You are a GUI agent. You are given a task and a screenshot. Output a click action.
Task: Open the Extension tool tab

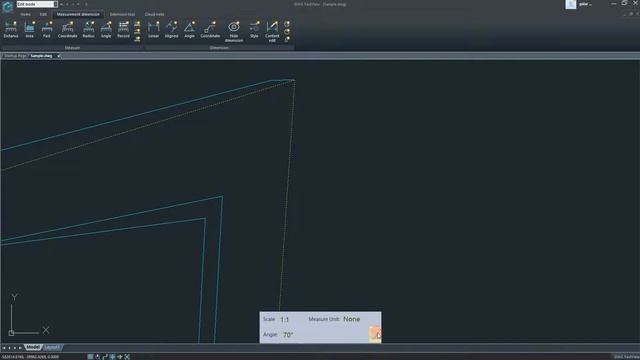(122, 14)
